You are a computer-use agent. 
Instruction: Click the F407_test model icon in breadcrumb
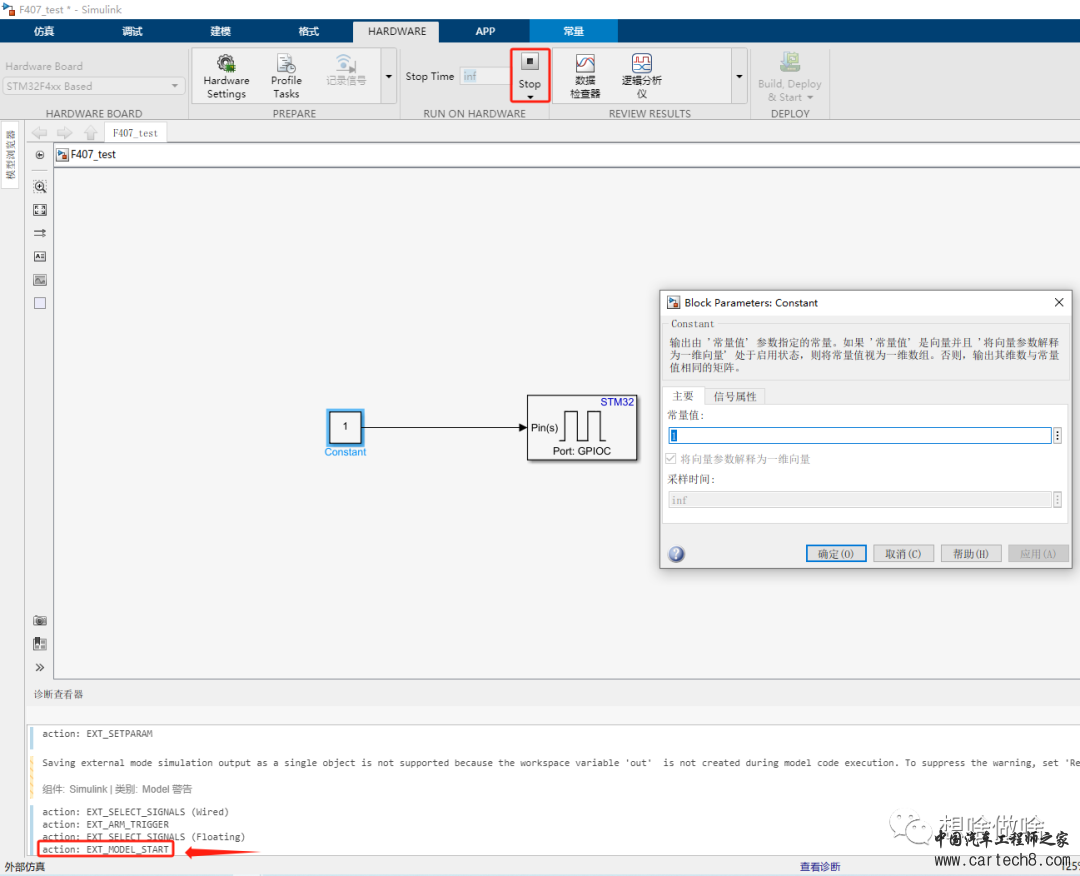click(x=63, y=154)
